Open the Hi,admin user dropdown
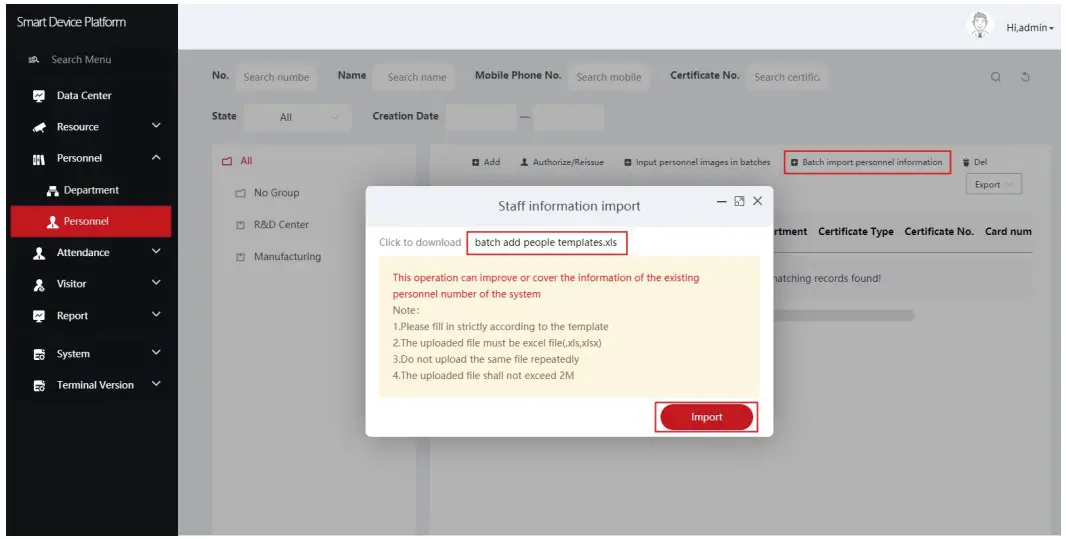This screenshot has height=539, width=1066. [1030, 28]
